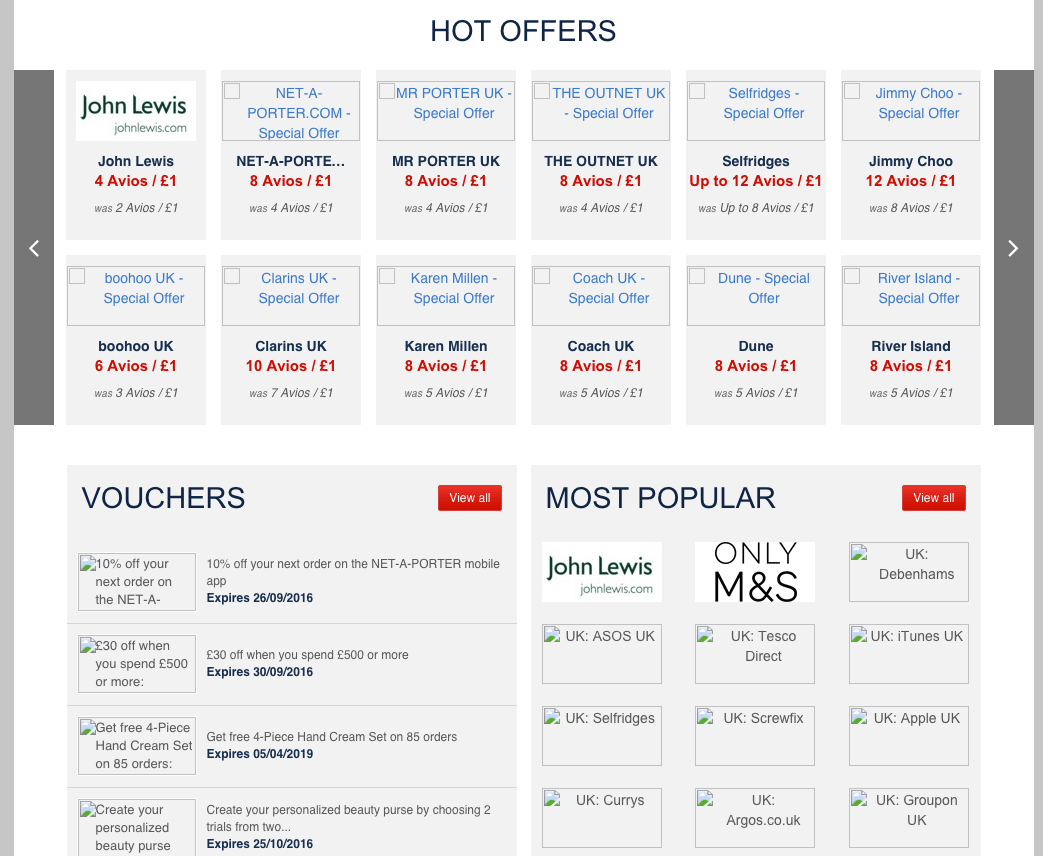The height and width of the screenshot is (856, 1043).
Task: Open free 4-Piece Hand Cream Set voucher image
Action: (137, 746)
